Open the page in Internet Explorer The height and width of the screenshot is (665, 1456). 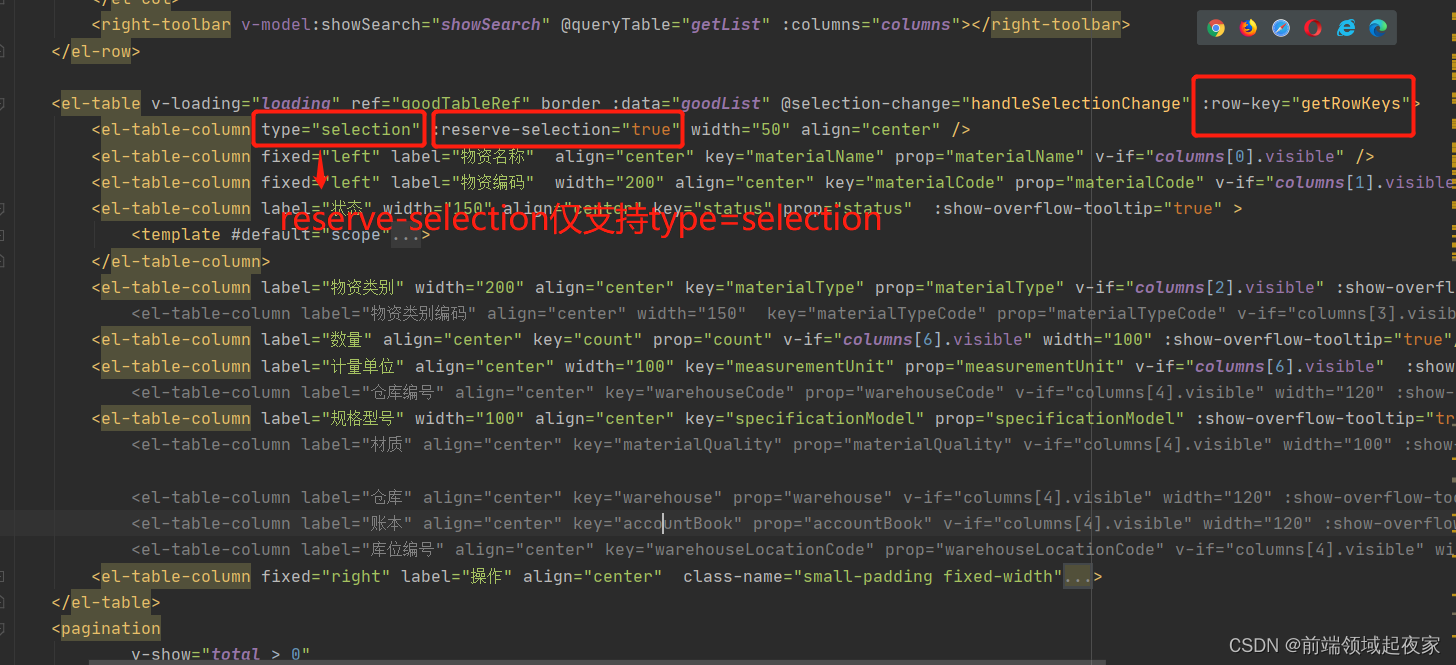(1345, 27)
